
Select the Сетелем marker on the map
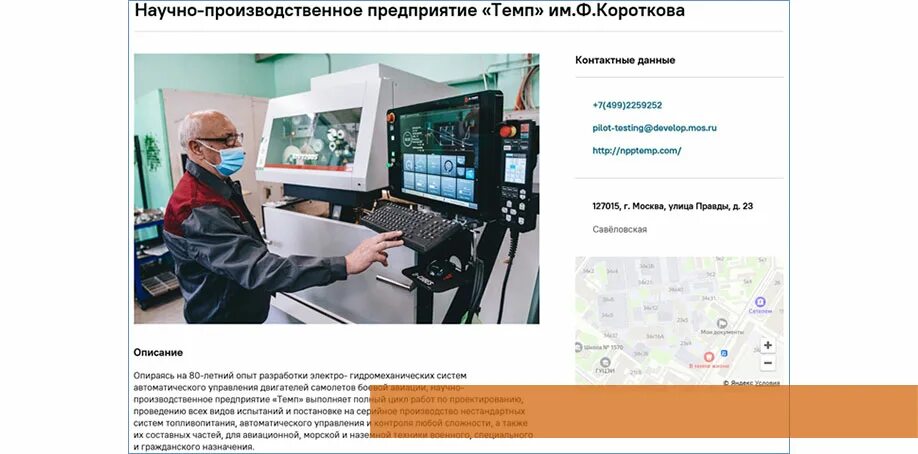coord(760,302)
